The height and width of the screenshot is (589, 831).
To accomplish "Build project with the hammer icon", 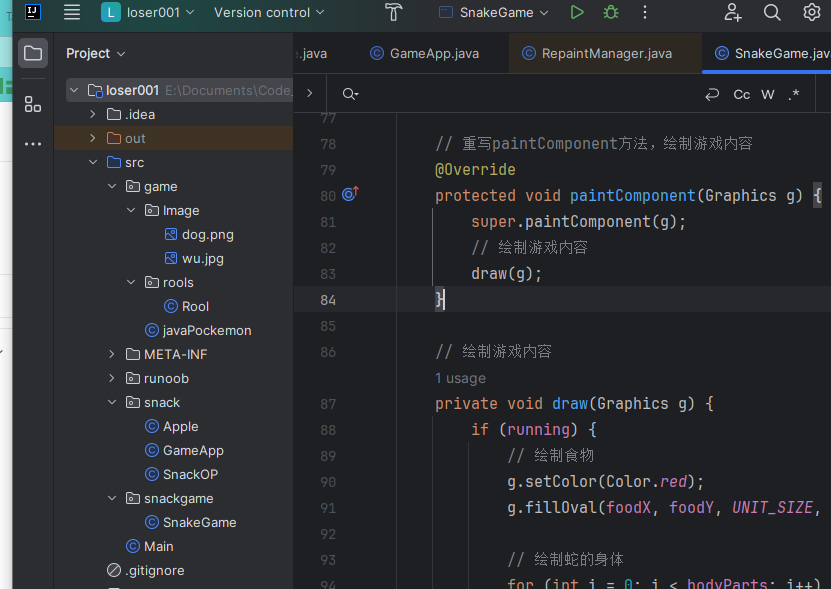I will 393,12.
